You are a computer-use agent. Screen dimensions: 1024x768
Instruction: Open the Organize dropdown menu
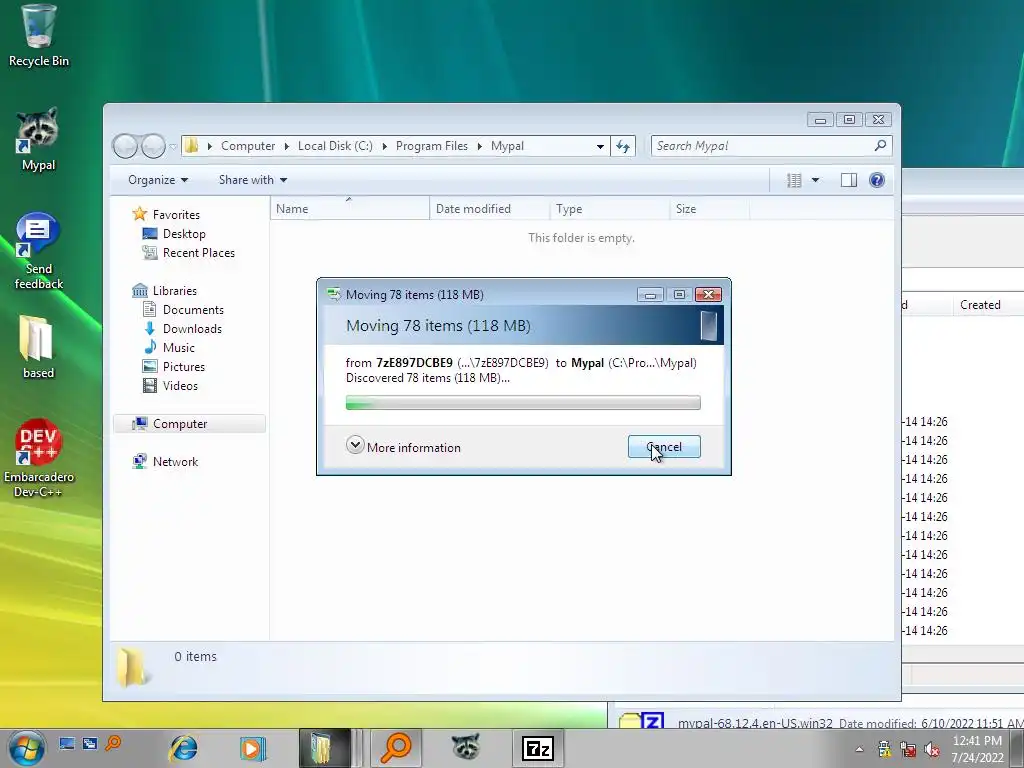coord(158,180)
